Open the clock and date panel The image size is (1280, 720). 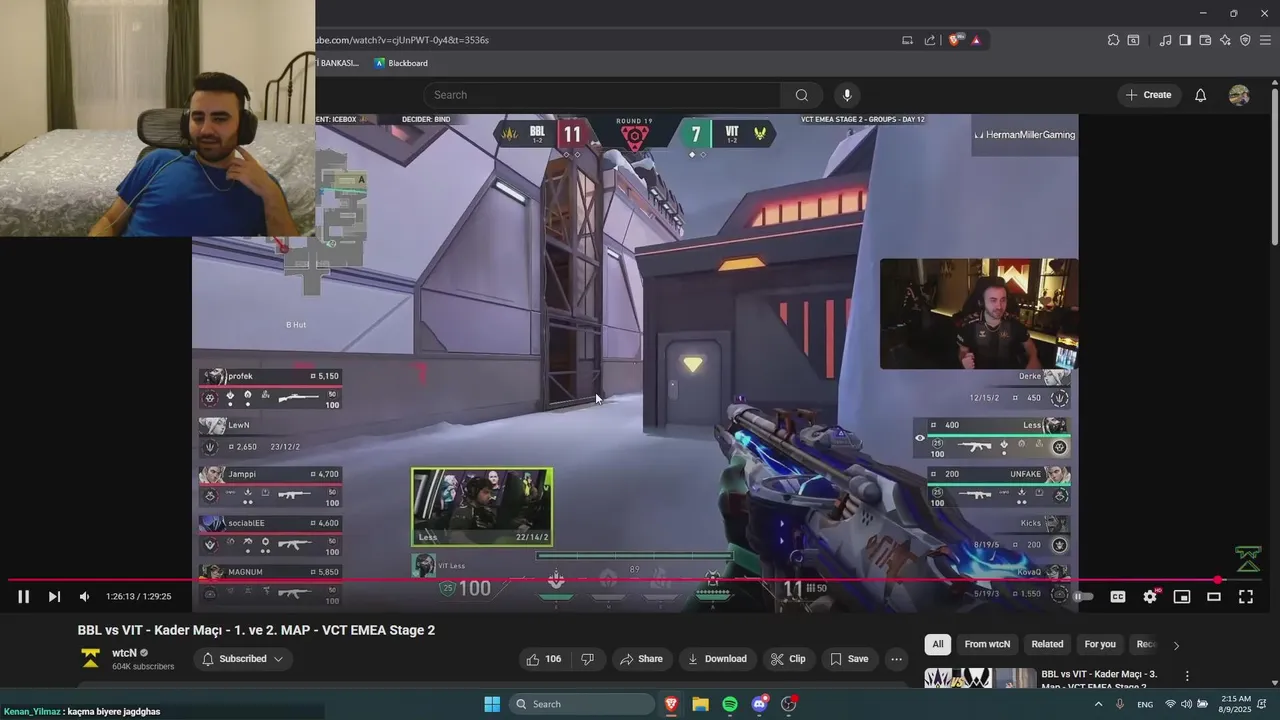1236,704
